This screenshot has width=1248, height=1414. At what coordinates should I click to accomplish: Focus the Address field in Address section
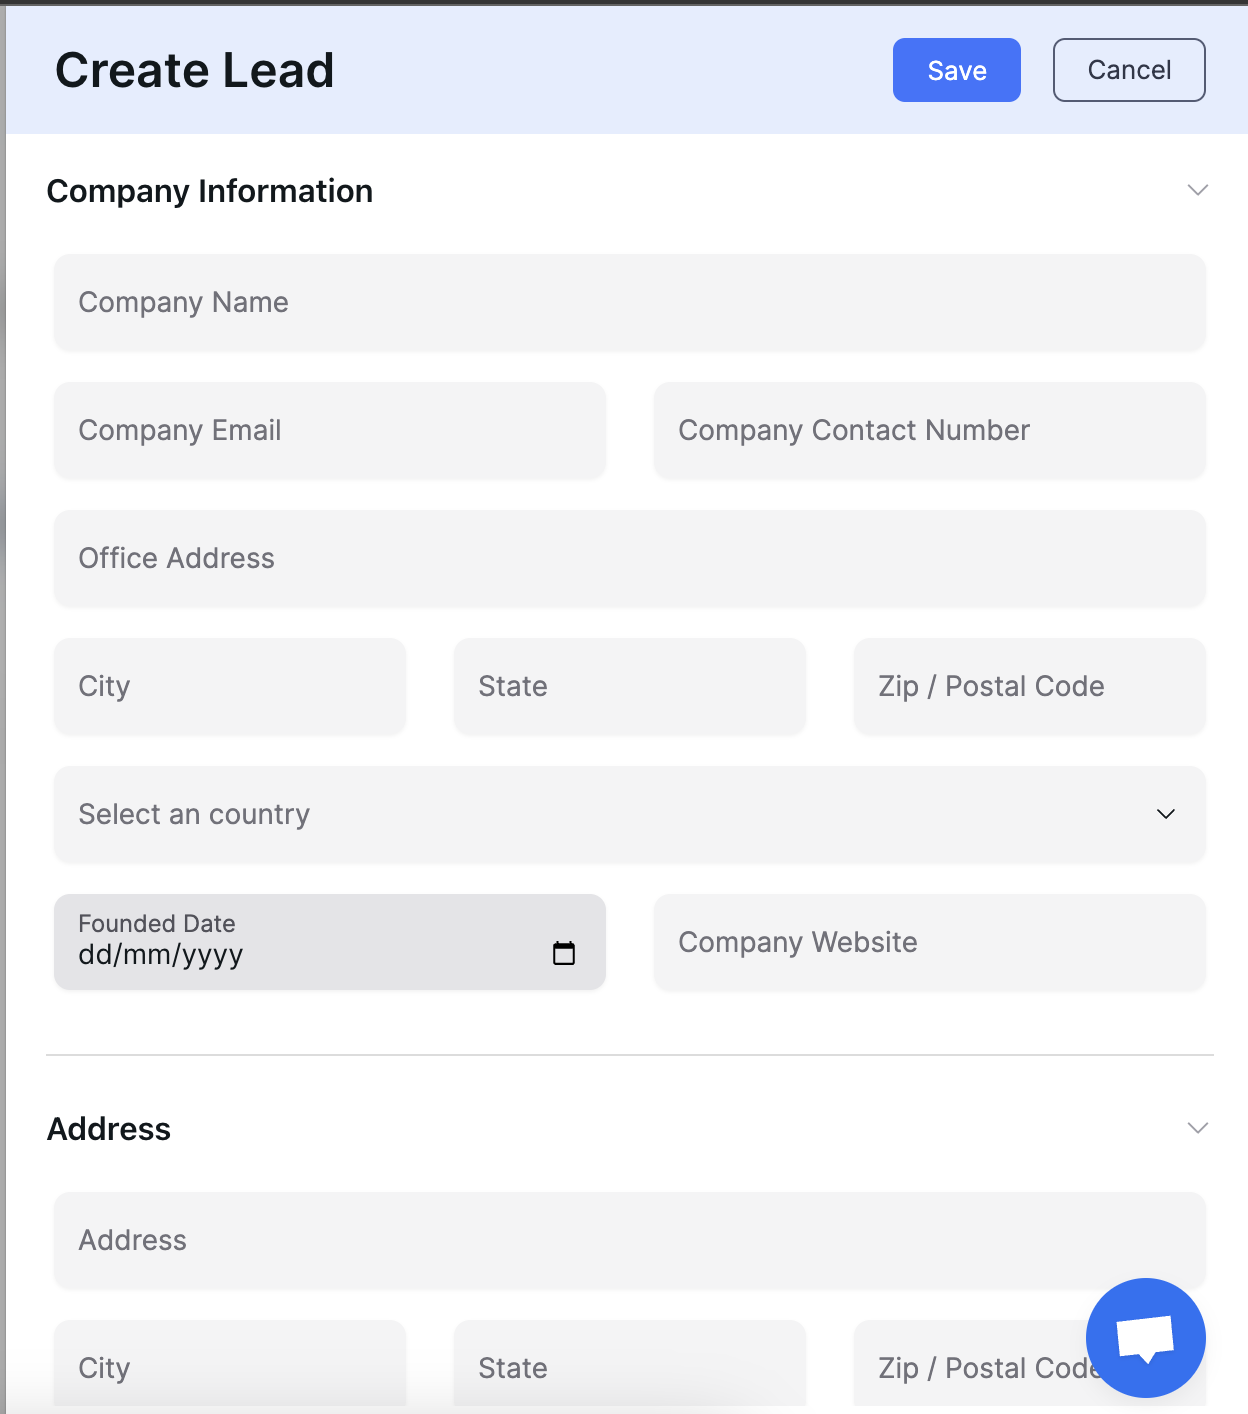pyautogui.click(x=630, y=1240)
